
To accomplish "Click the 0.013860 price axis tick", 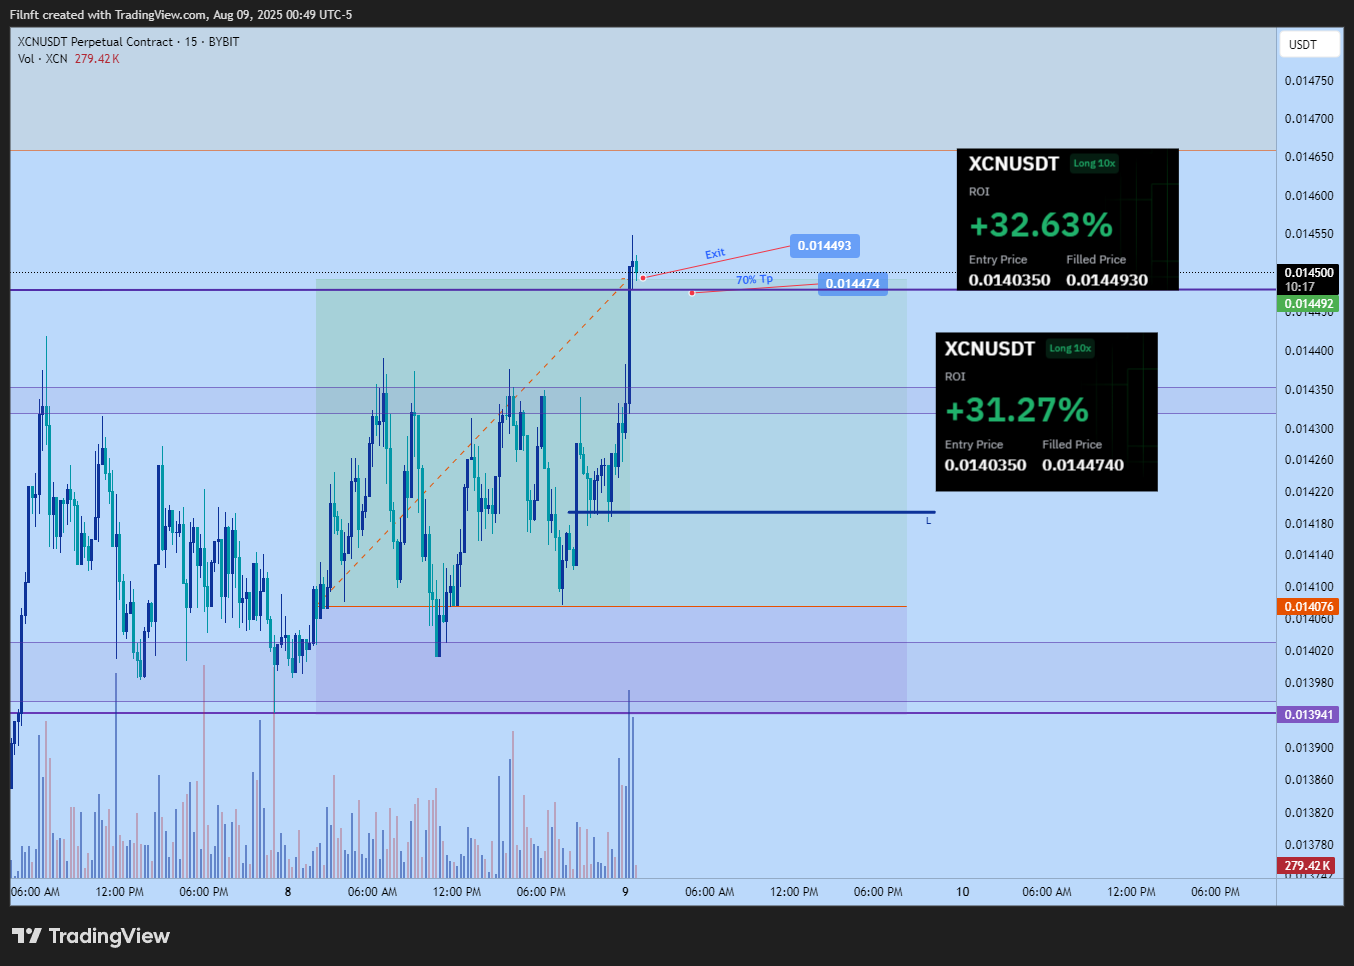I will click(1309, 780).
